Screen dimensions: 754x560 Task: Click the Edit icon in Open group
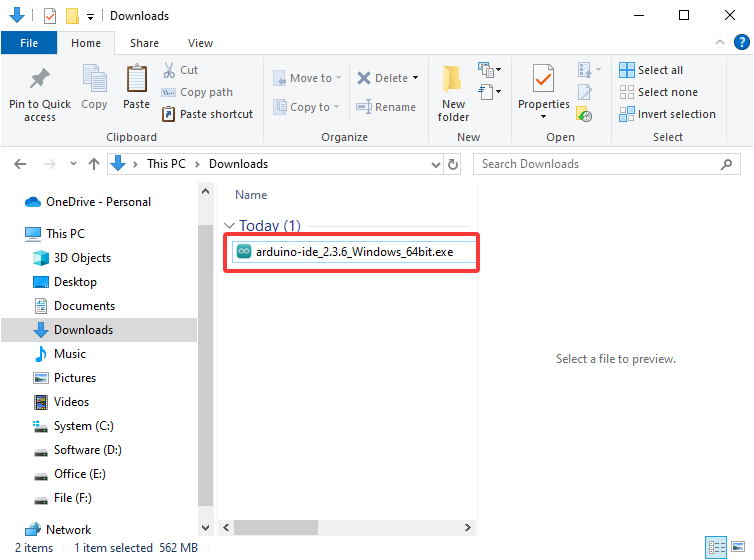(x=585, y=92)
